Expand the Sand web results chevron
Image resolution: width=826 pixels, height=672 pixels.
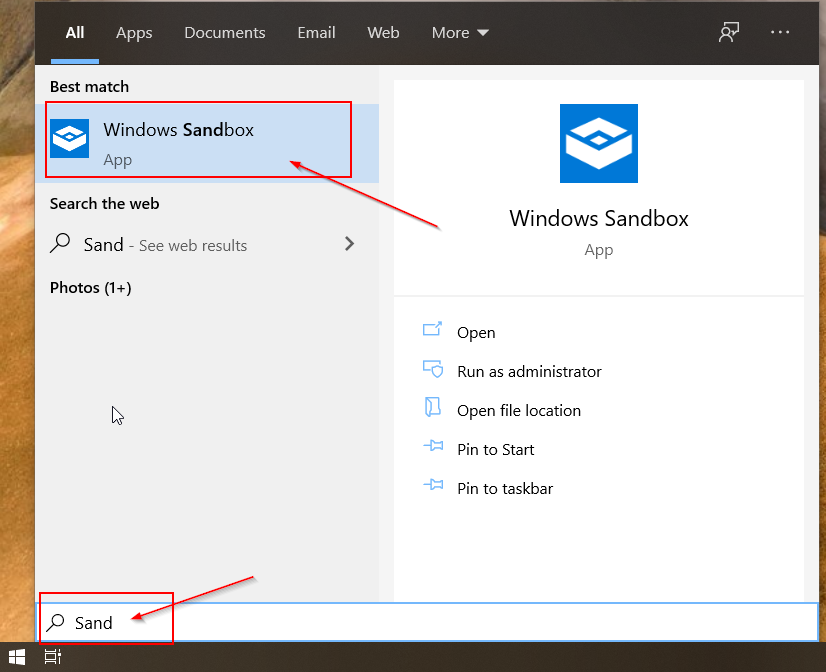coord(349,243)
